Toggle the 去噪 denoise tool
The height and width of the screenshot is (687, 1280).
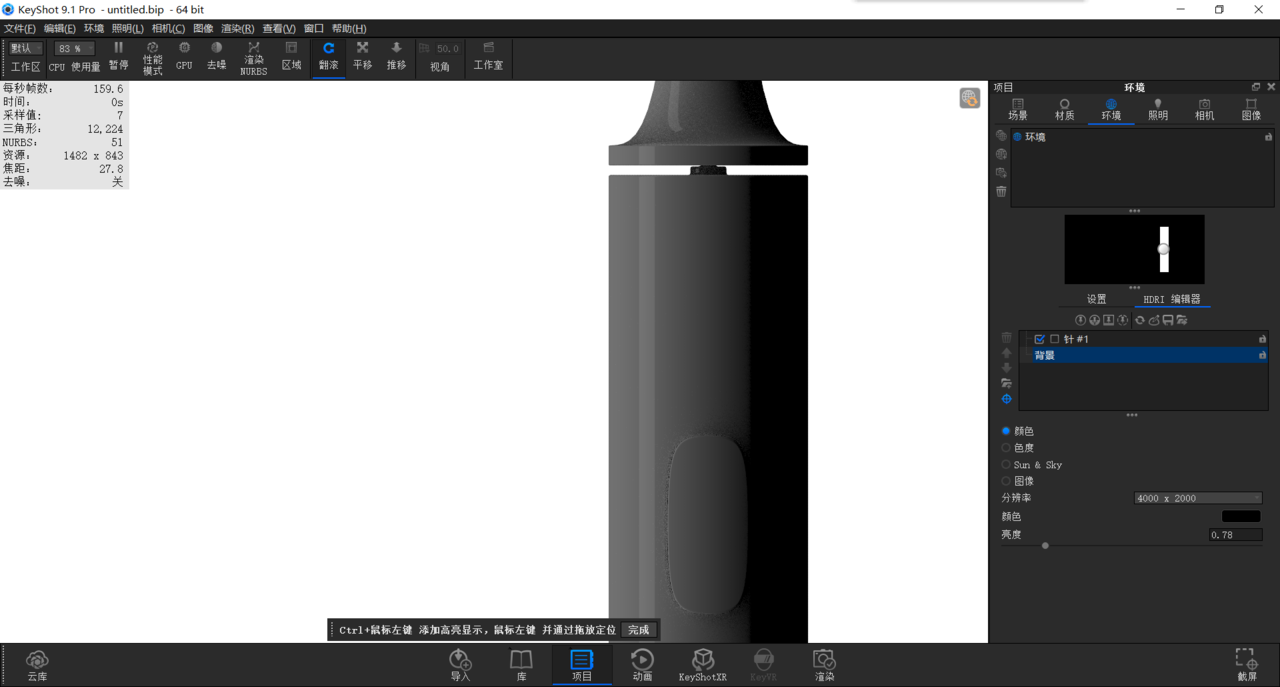(x=216, y=56)
